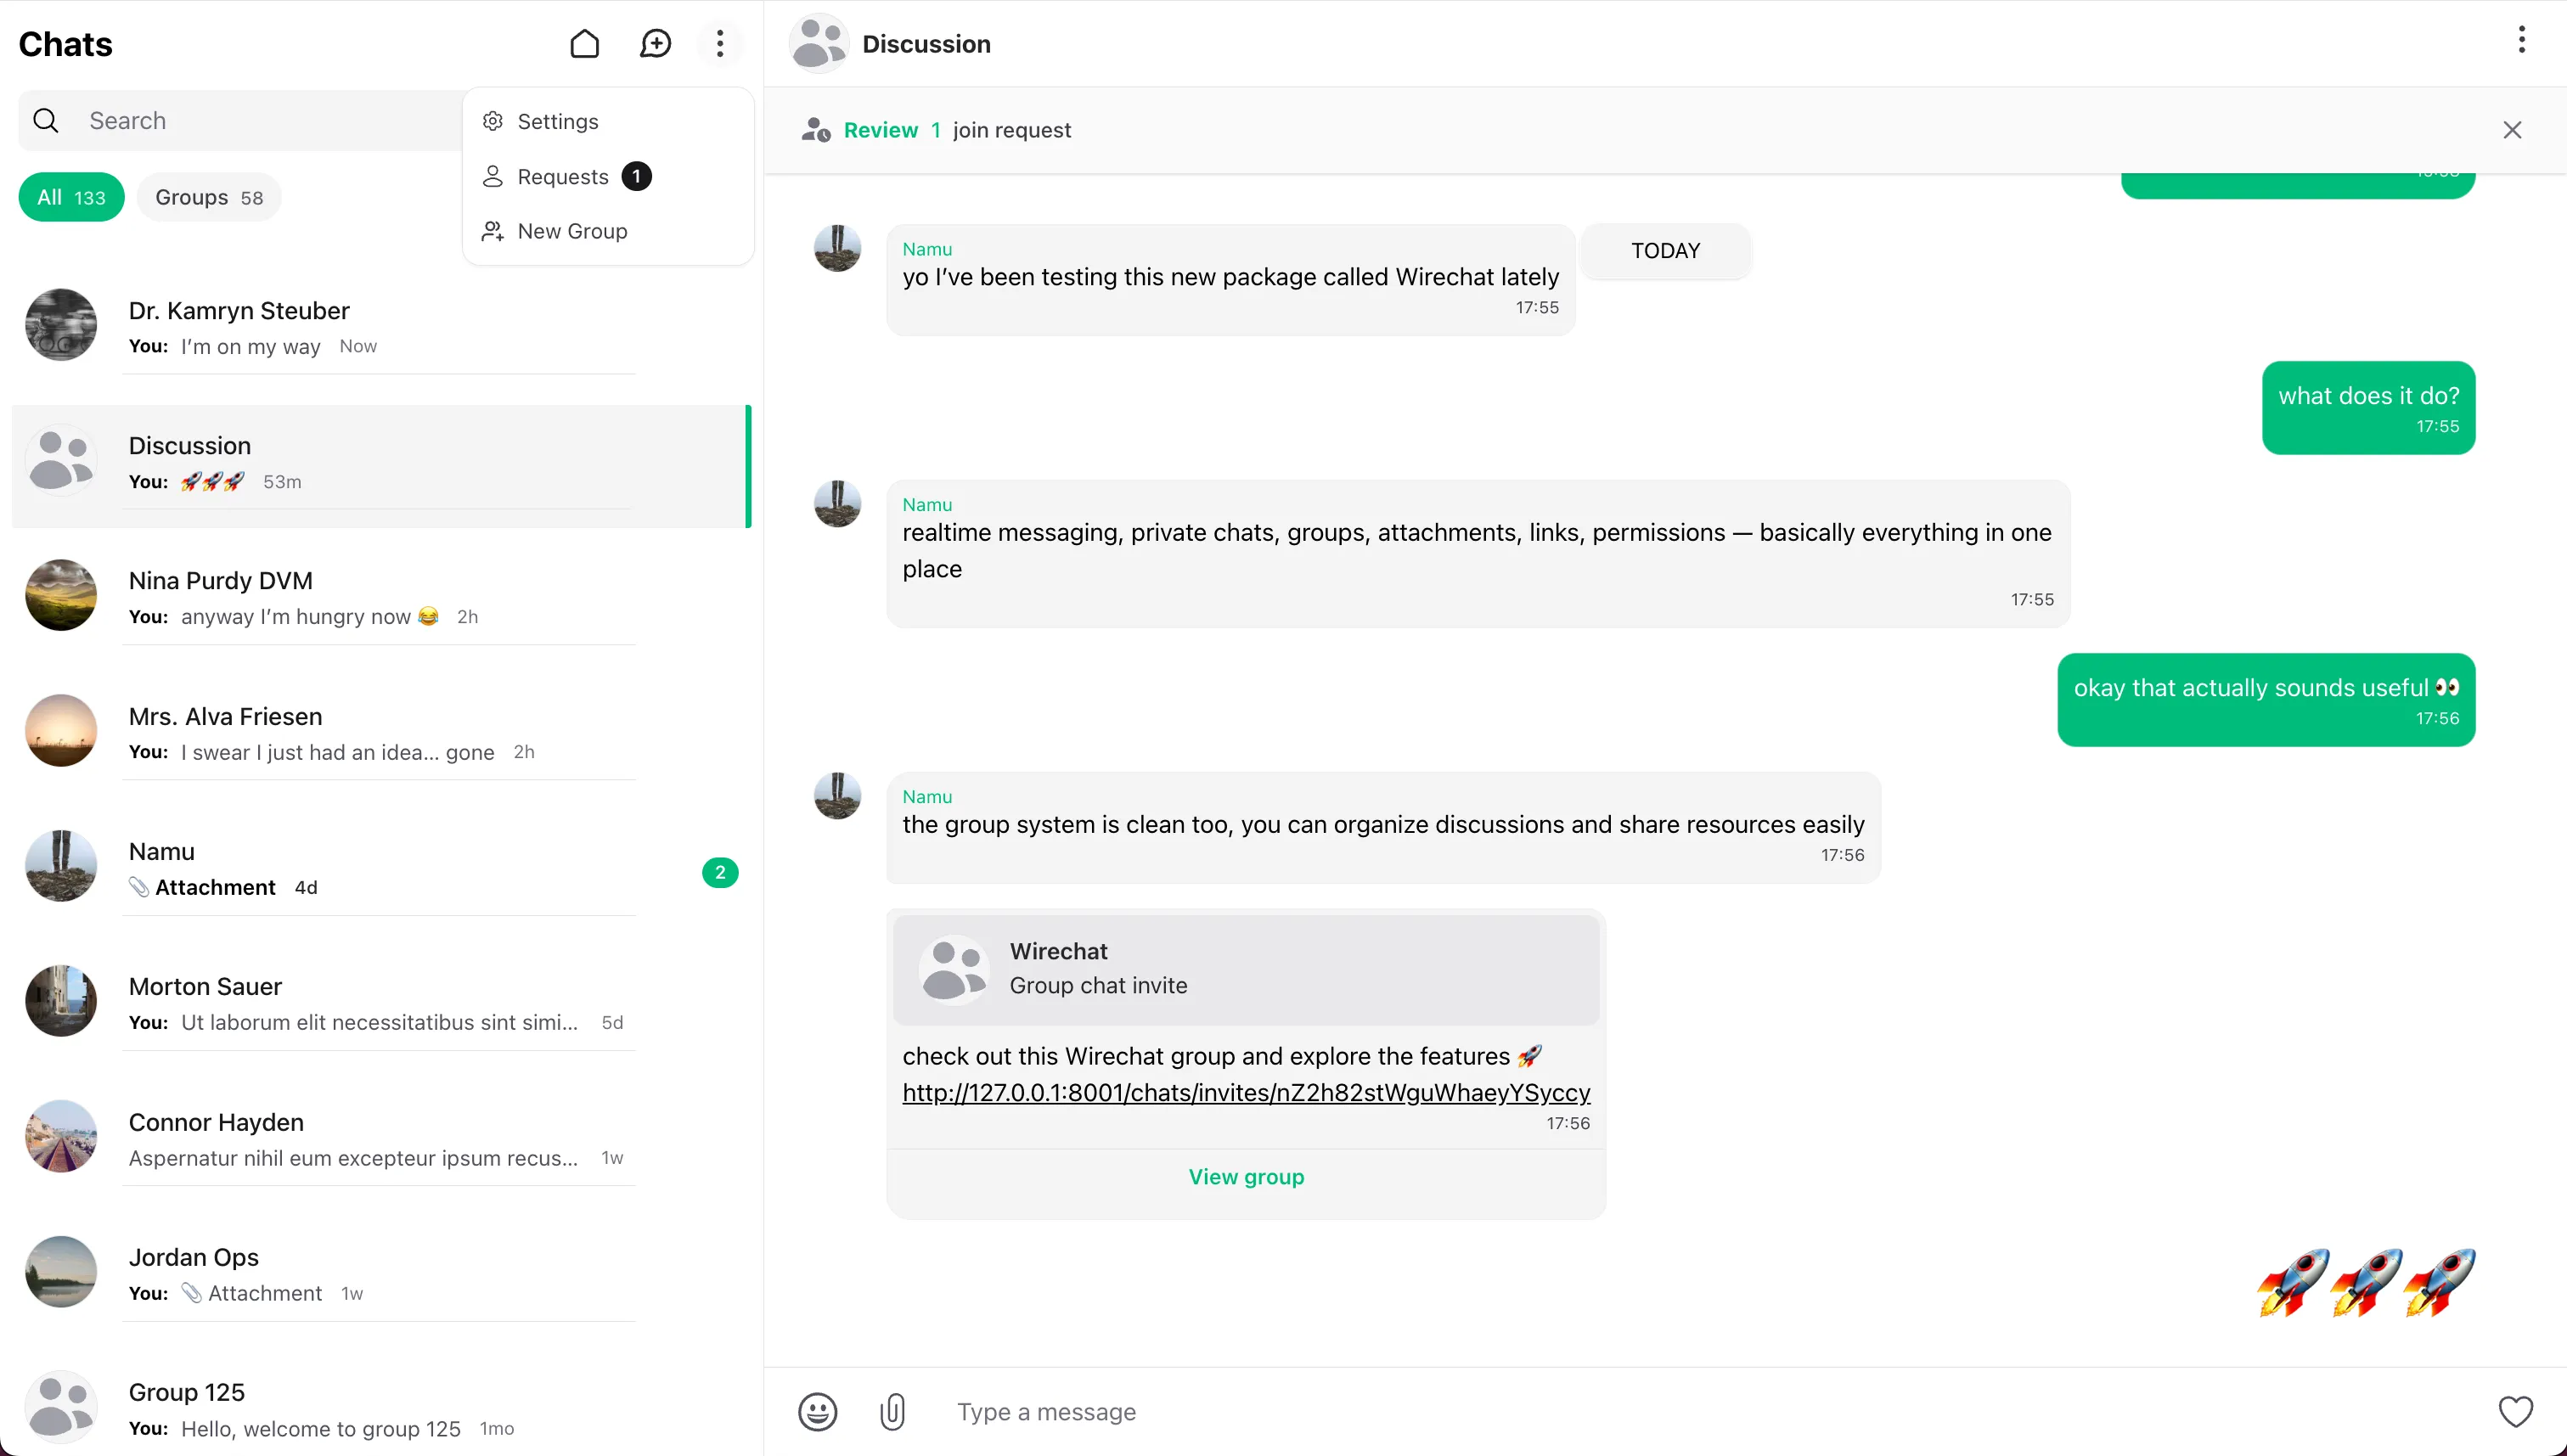Click the paperclip icon in Namu row
The height and width of the screenshot is (1456, 2567).
[139, 887]
